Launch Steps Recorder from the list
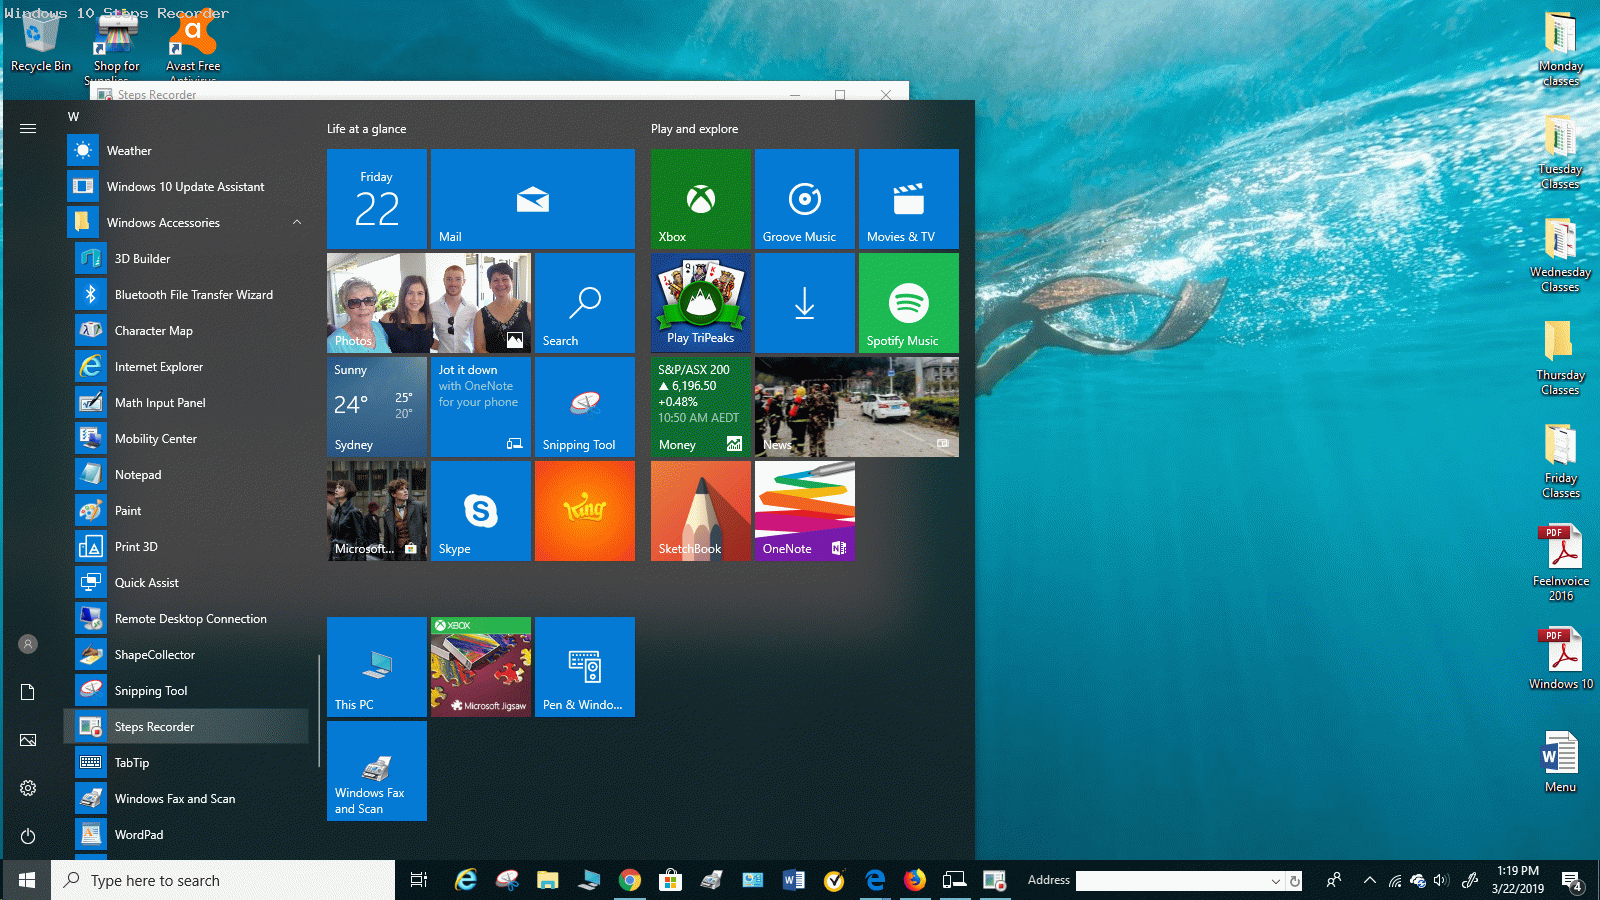The width and height of the screenshot is (1600, 900). tap(187, 727)
